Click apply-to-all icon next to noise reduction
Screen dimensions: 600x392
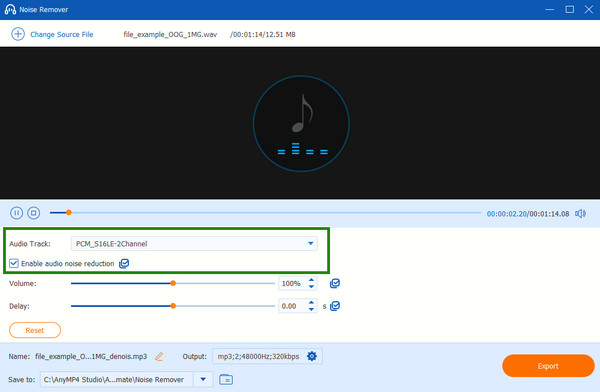124,263
